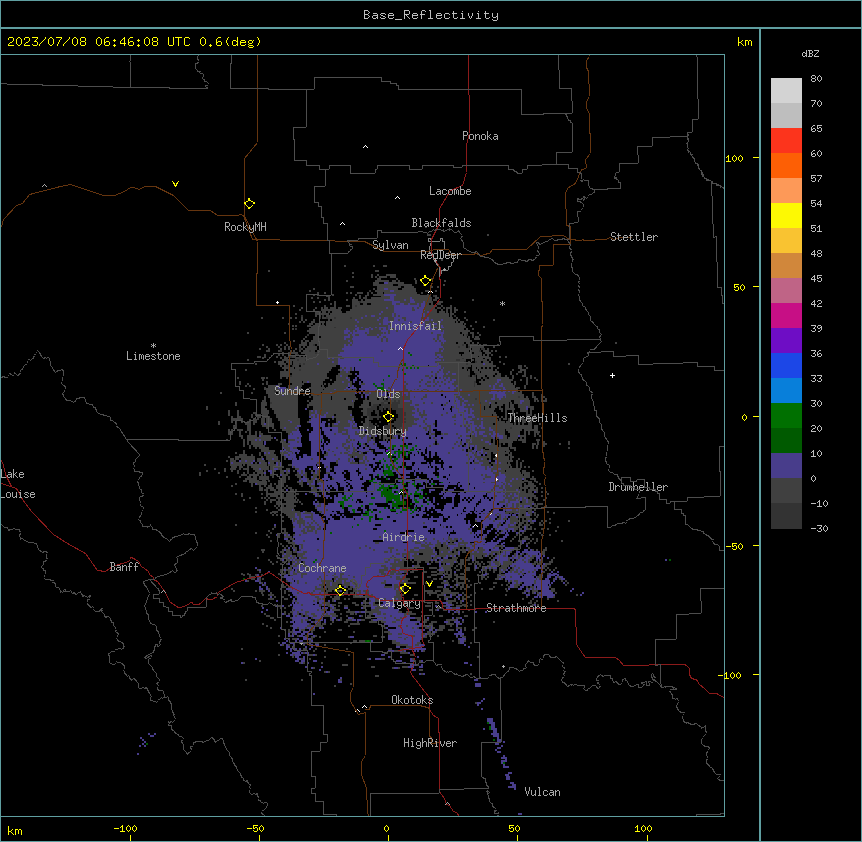Click the Lacombe city label

[450, 191]
